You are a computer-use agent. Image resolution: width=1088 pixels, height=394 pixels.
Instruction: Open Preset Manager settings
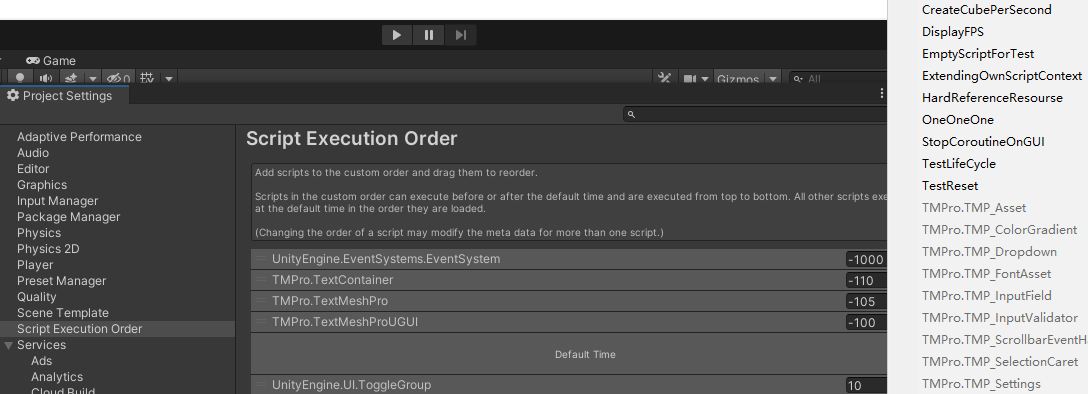(61, 280)
